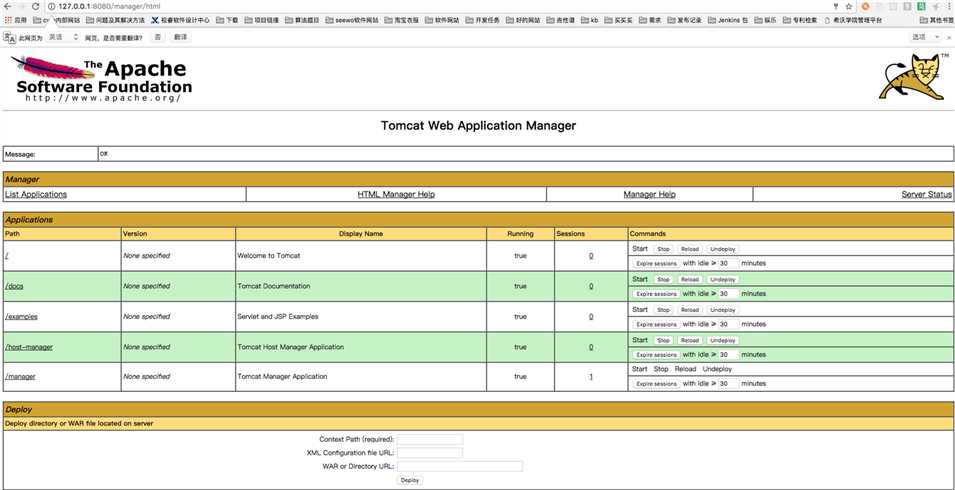Stop the /examples application

(x=663, y=310)
